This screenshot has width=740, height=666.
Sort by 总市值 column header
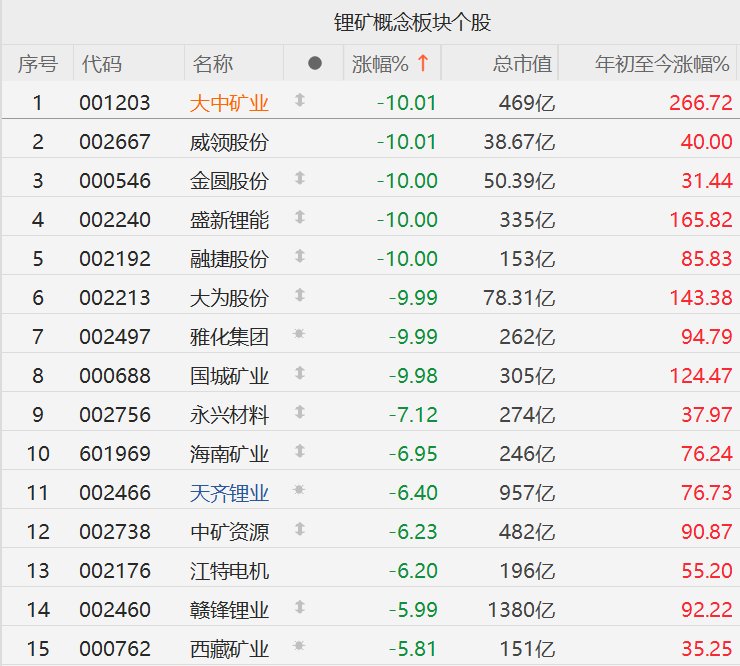(522, 64)
